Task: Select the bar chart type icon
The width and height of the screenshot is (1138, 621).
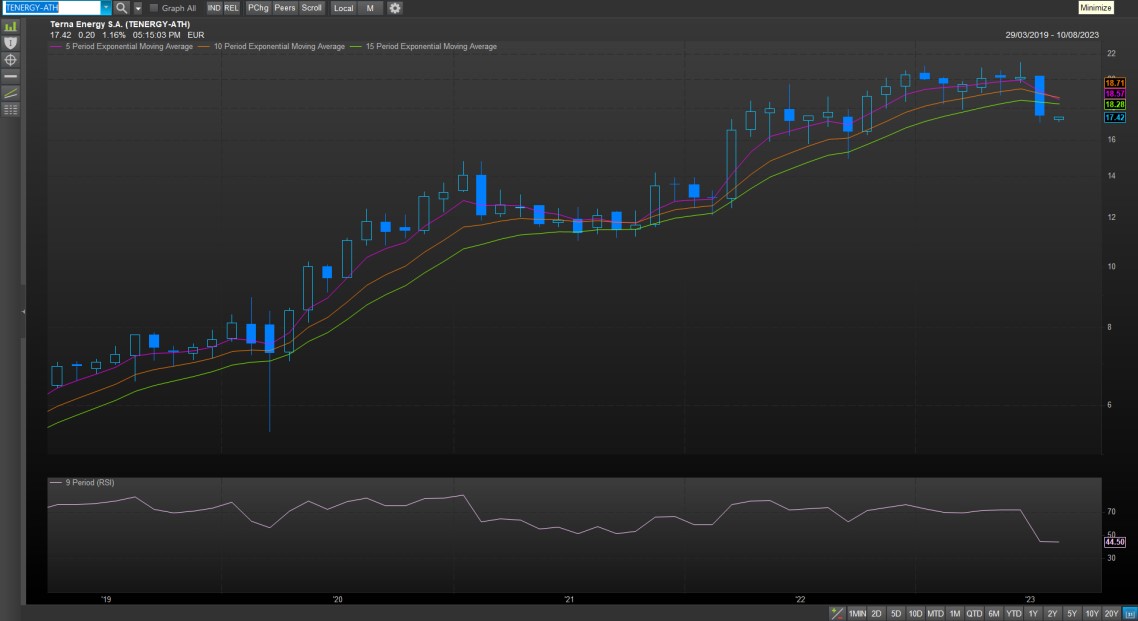Action: (x=11, y=26)
